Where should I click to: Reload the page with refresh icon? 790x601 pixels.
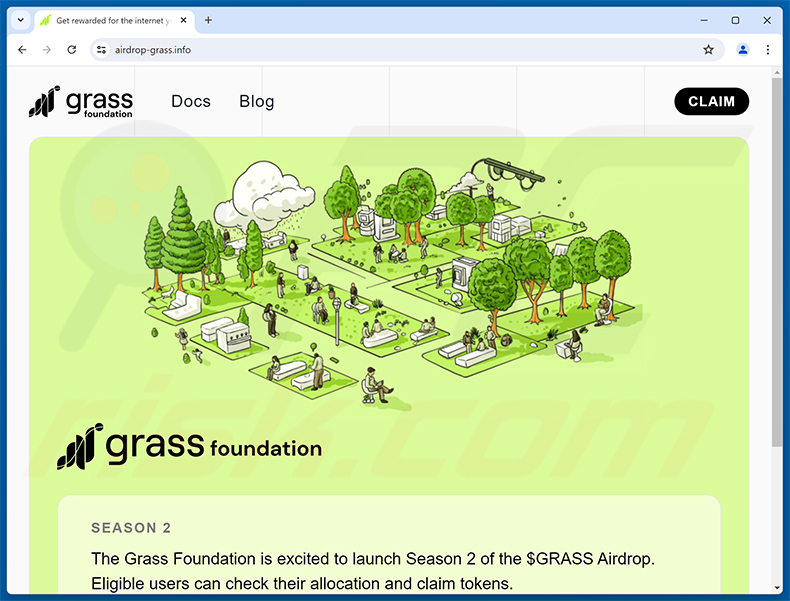tap(72, 49)
